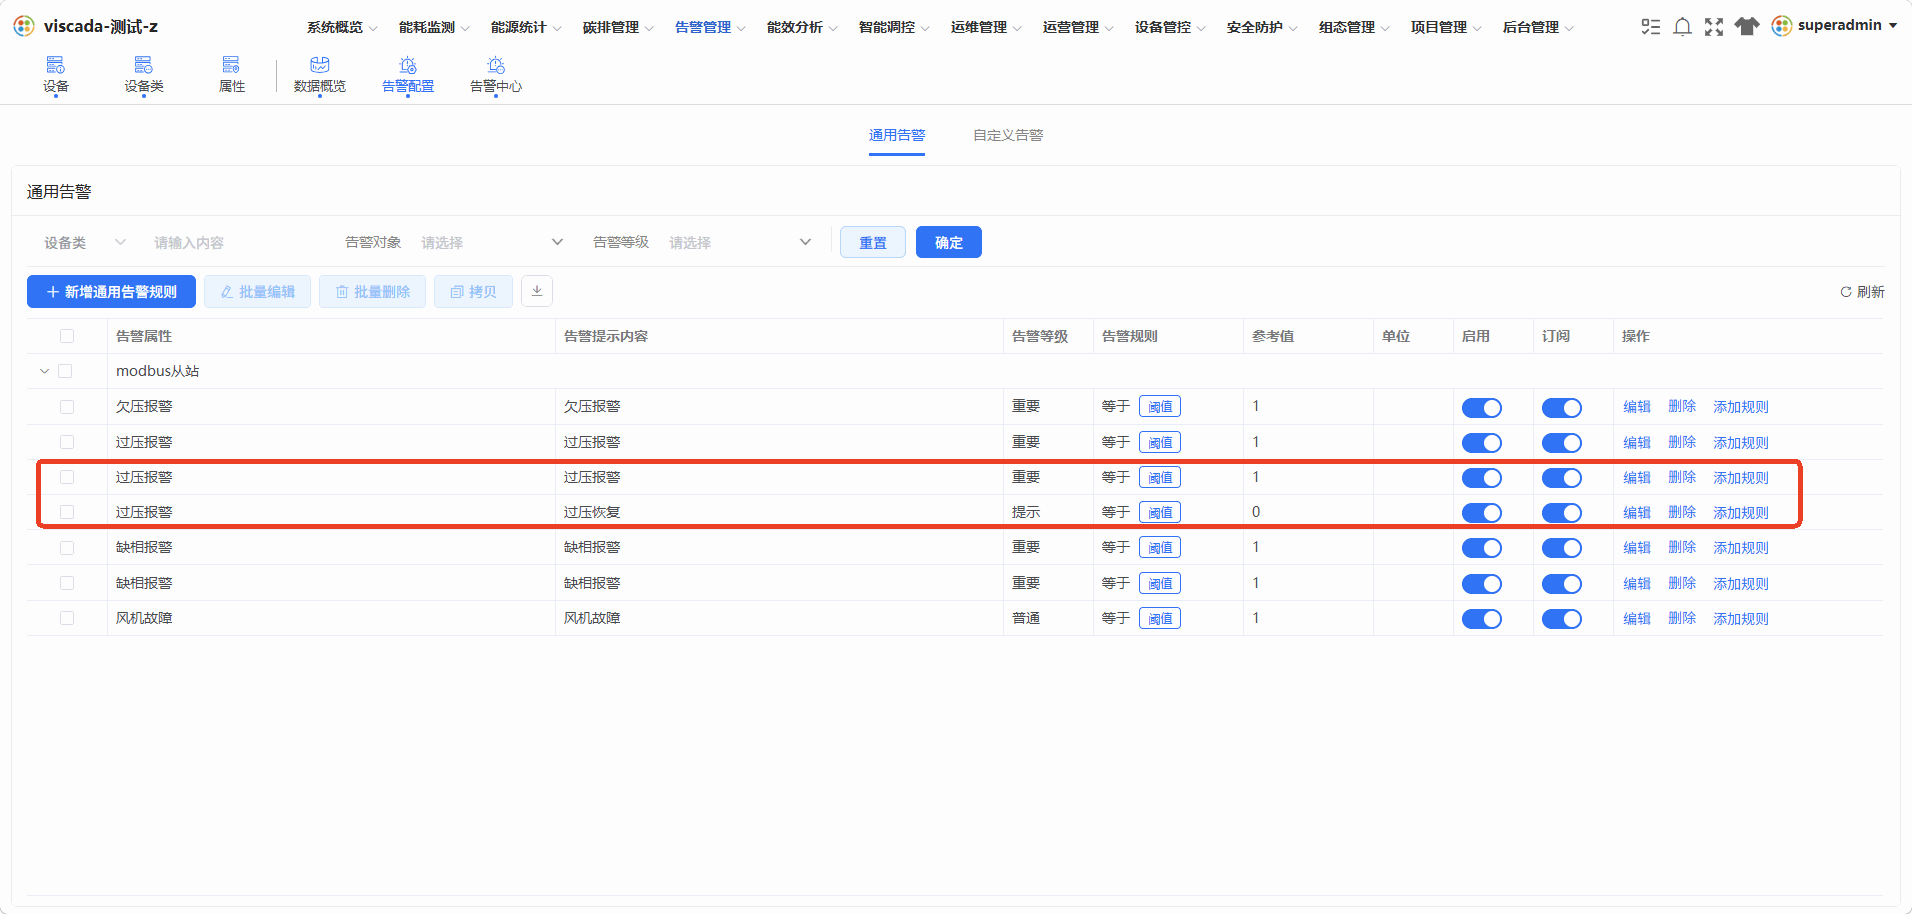Click 新增通用告警规则 button
Screen dimensions: 1912x914
pos(111,291)
